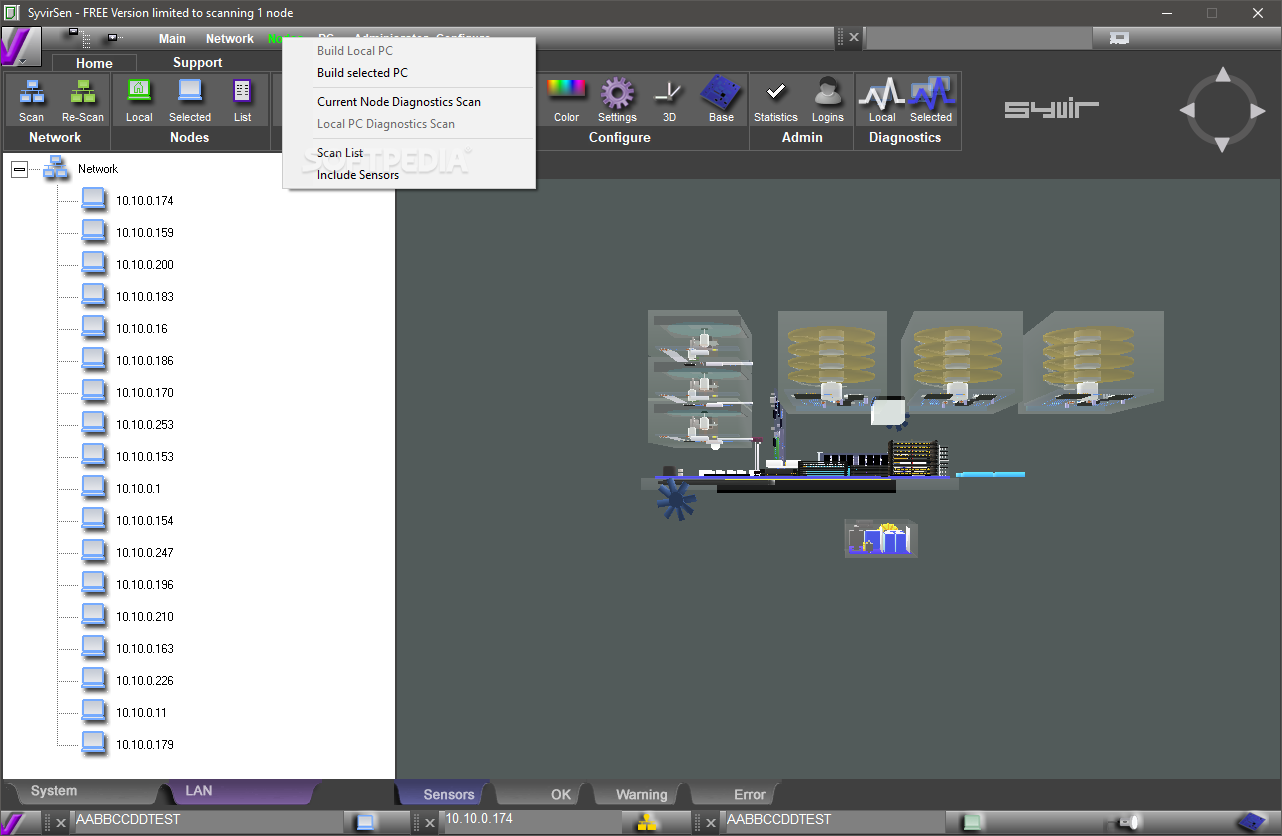Close the first AABBCCDDTEST status field
This screenshot has height=836, width=1282.
point(60,823)
